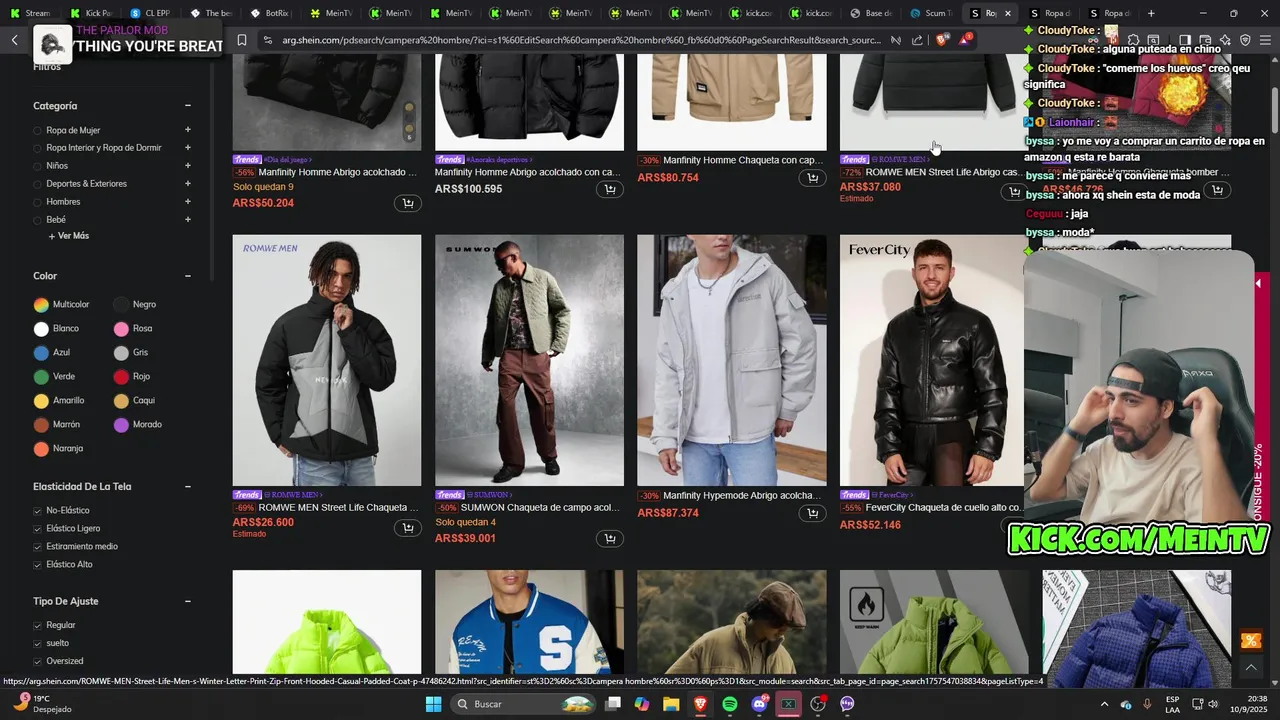Open Spotify from the taskbar
The width and height of the screenshot is (1280, 720).
click(x=730, y=704)
